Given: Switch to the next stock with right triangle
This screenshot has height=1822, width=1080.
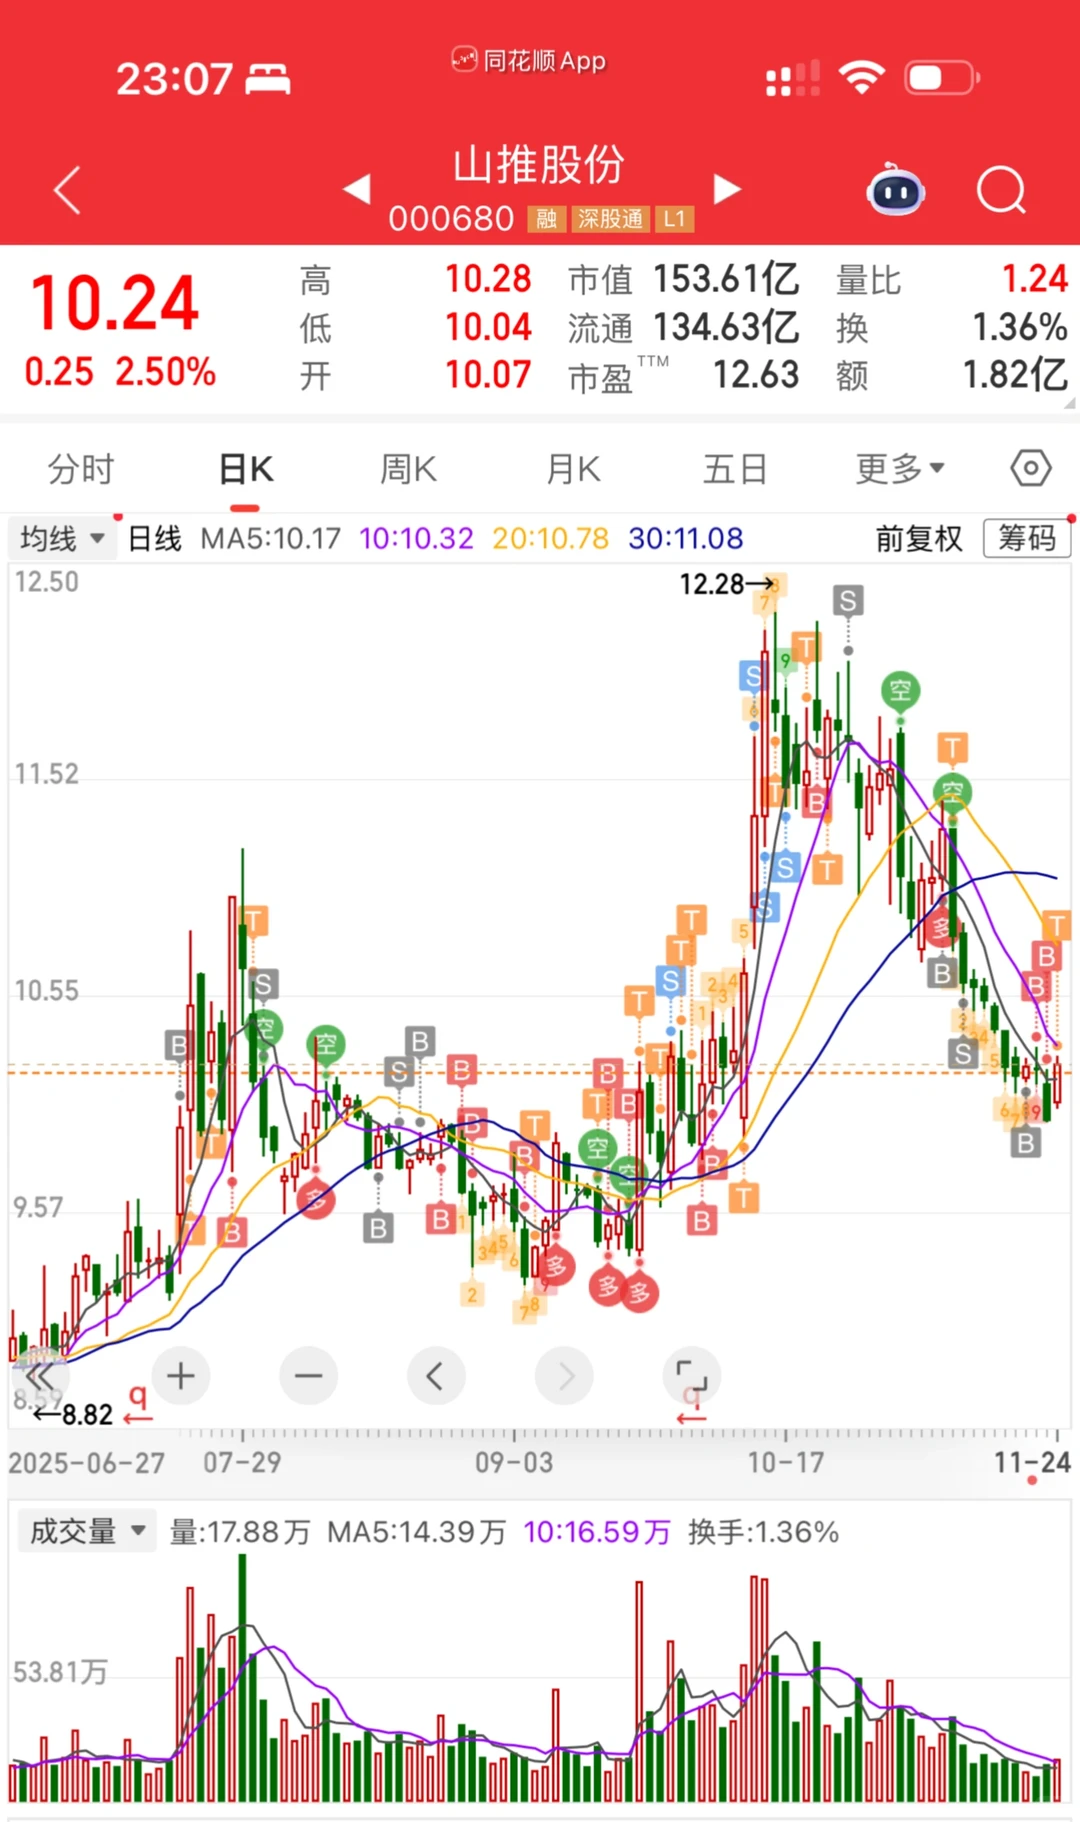Looking at the screenshot, I should tap(727, 188).
